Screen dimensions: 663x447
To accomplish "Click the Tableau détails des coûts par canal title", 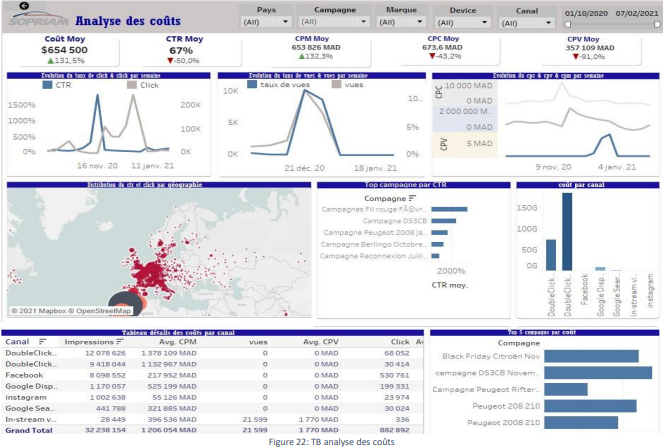I will point(178,332).
